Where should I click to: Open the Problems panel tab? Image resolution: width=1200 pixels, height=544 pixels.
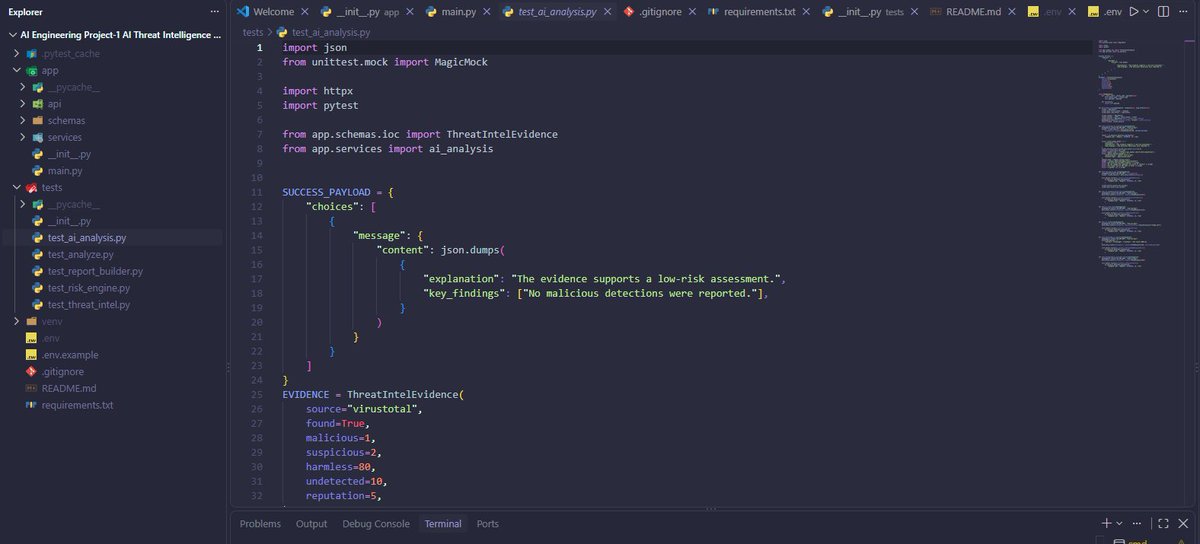tap(260, 524)
